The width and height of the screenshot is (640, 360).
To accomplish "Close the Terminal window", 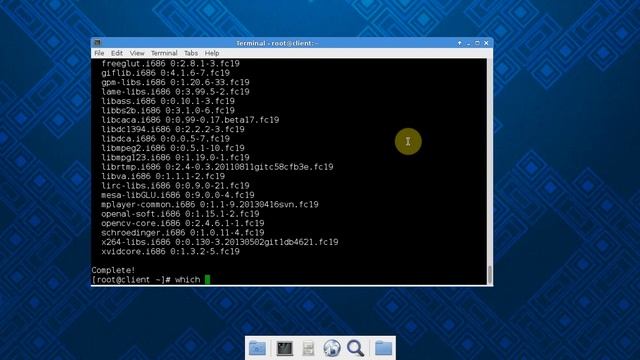I will click(x=486, y=43).
